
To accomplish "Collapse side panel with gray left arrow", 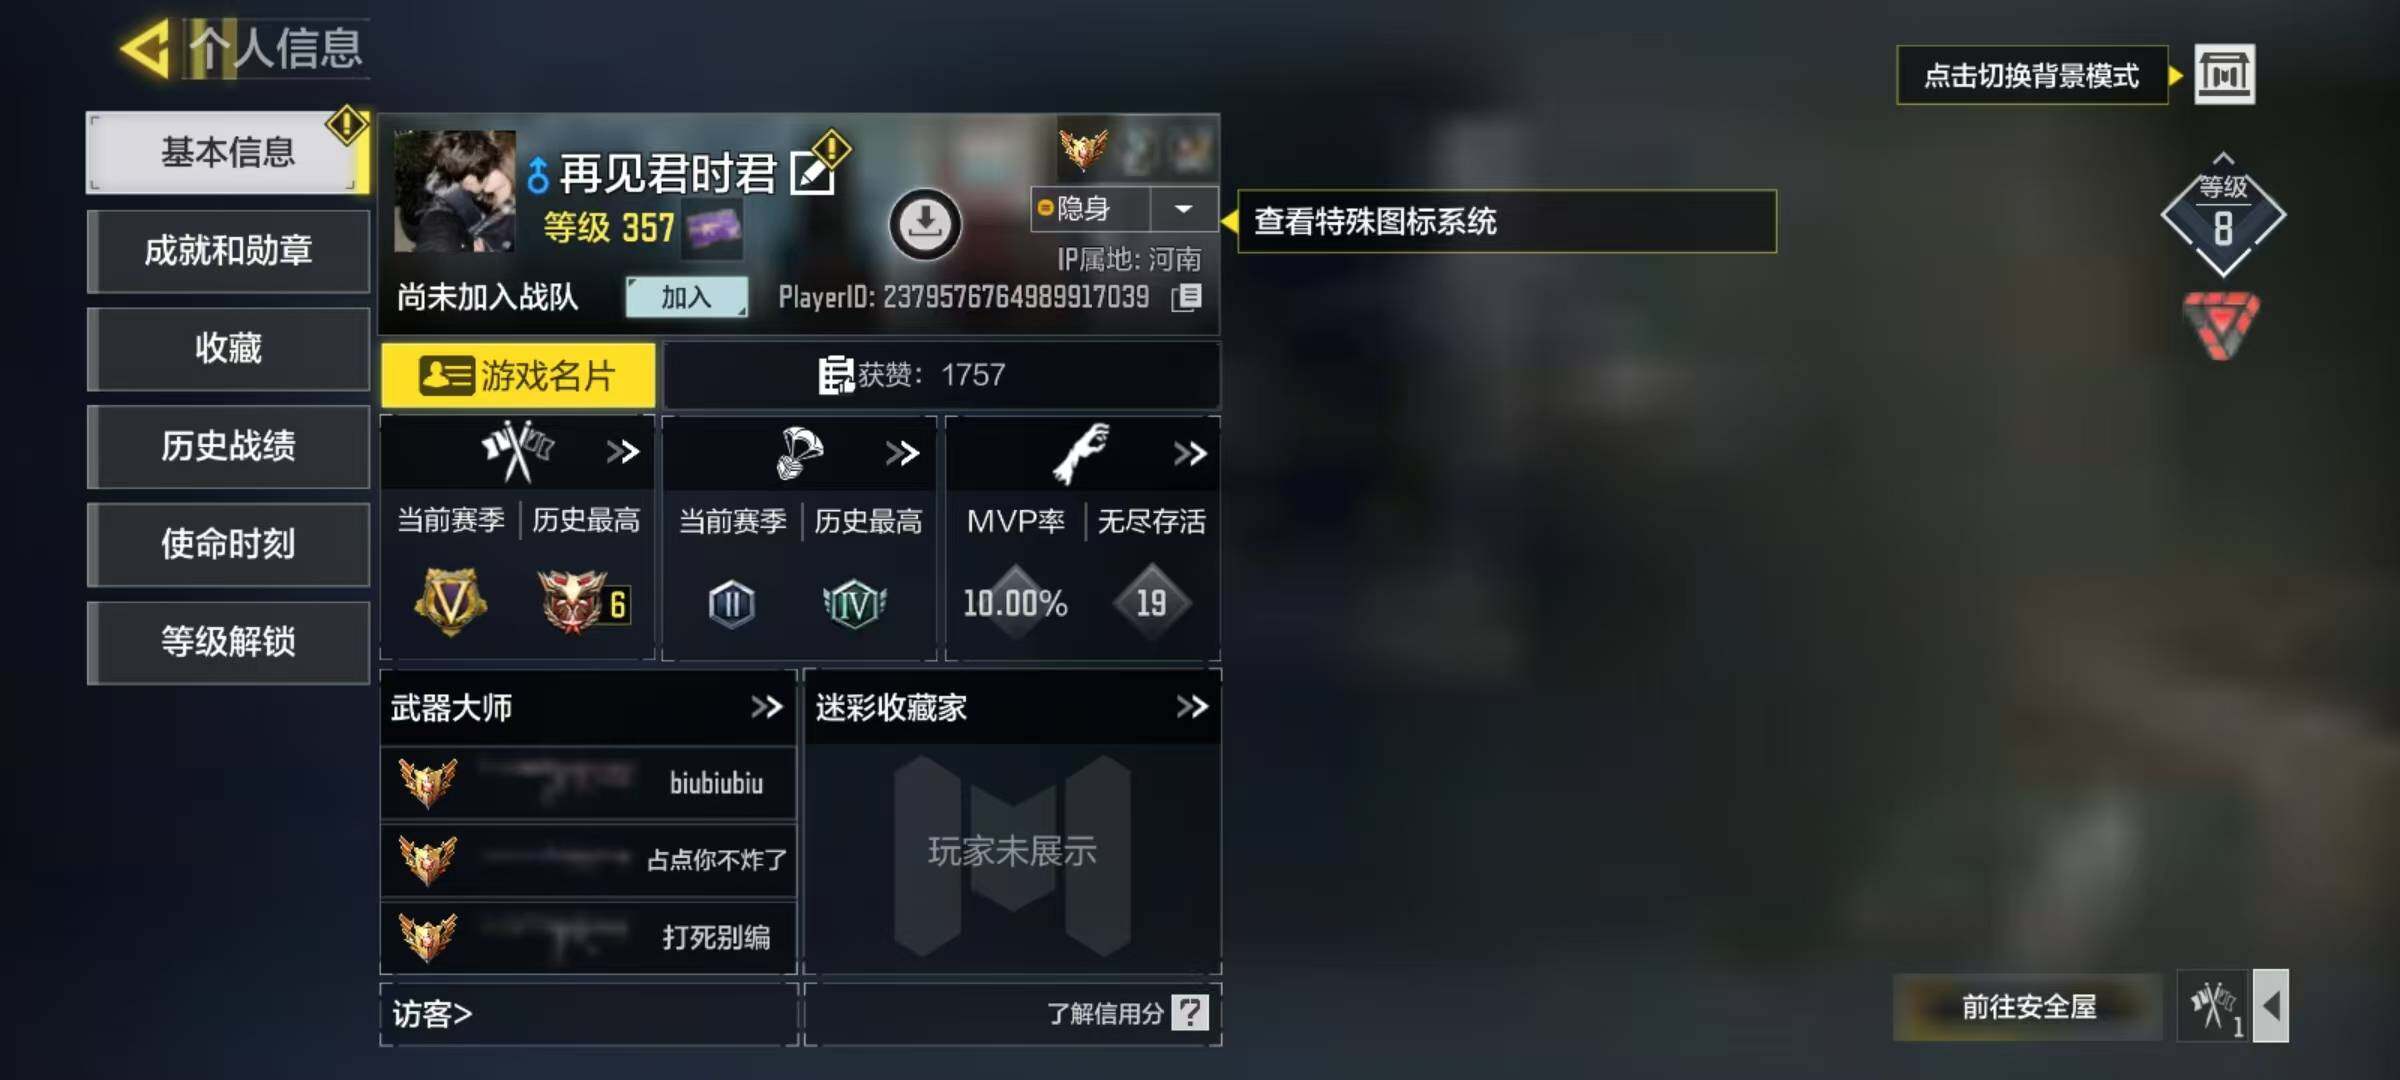I will [x=2272, y=1006].
